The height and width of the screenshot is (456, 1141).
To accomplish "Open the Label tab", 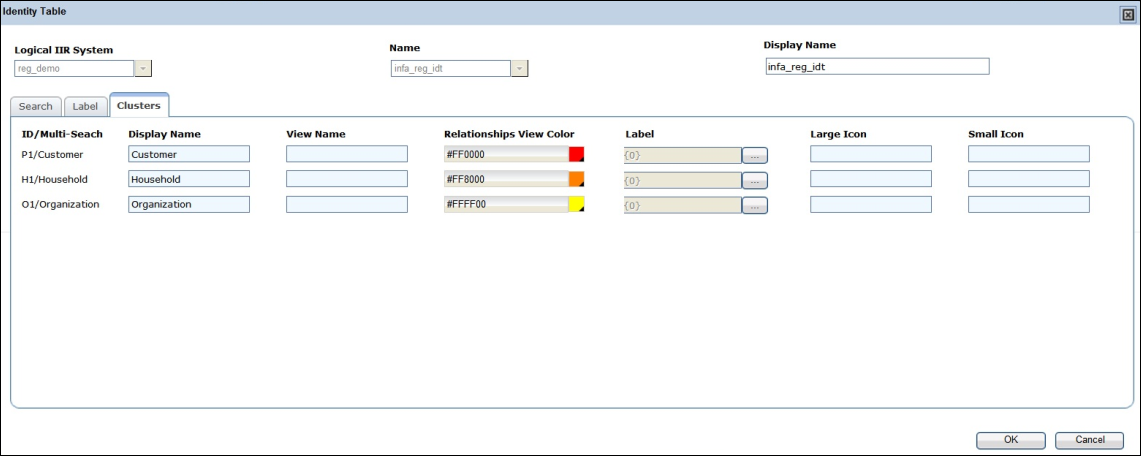I will [x=86, y=106].
